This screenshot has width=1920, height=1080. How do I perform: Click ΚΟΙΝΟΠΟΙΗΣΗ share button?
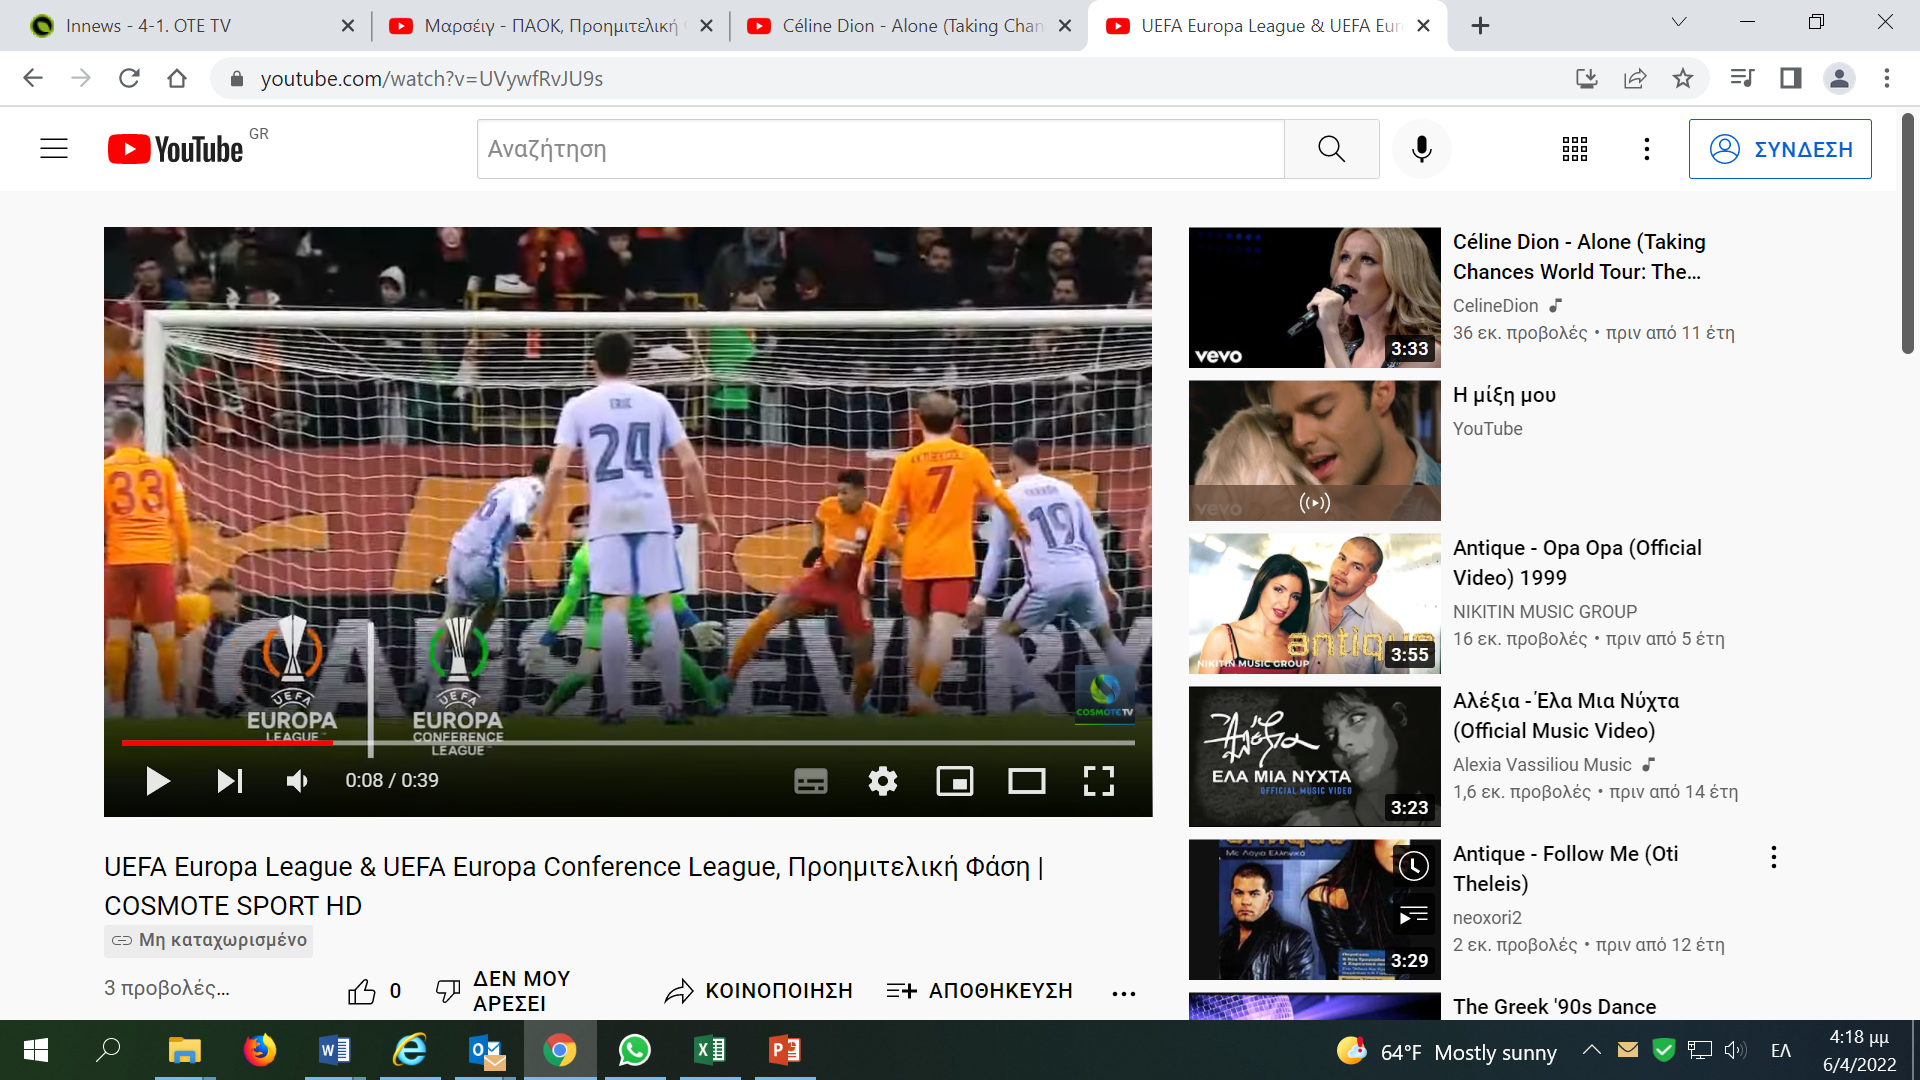pos(759,991)
